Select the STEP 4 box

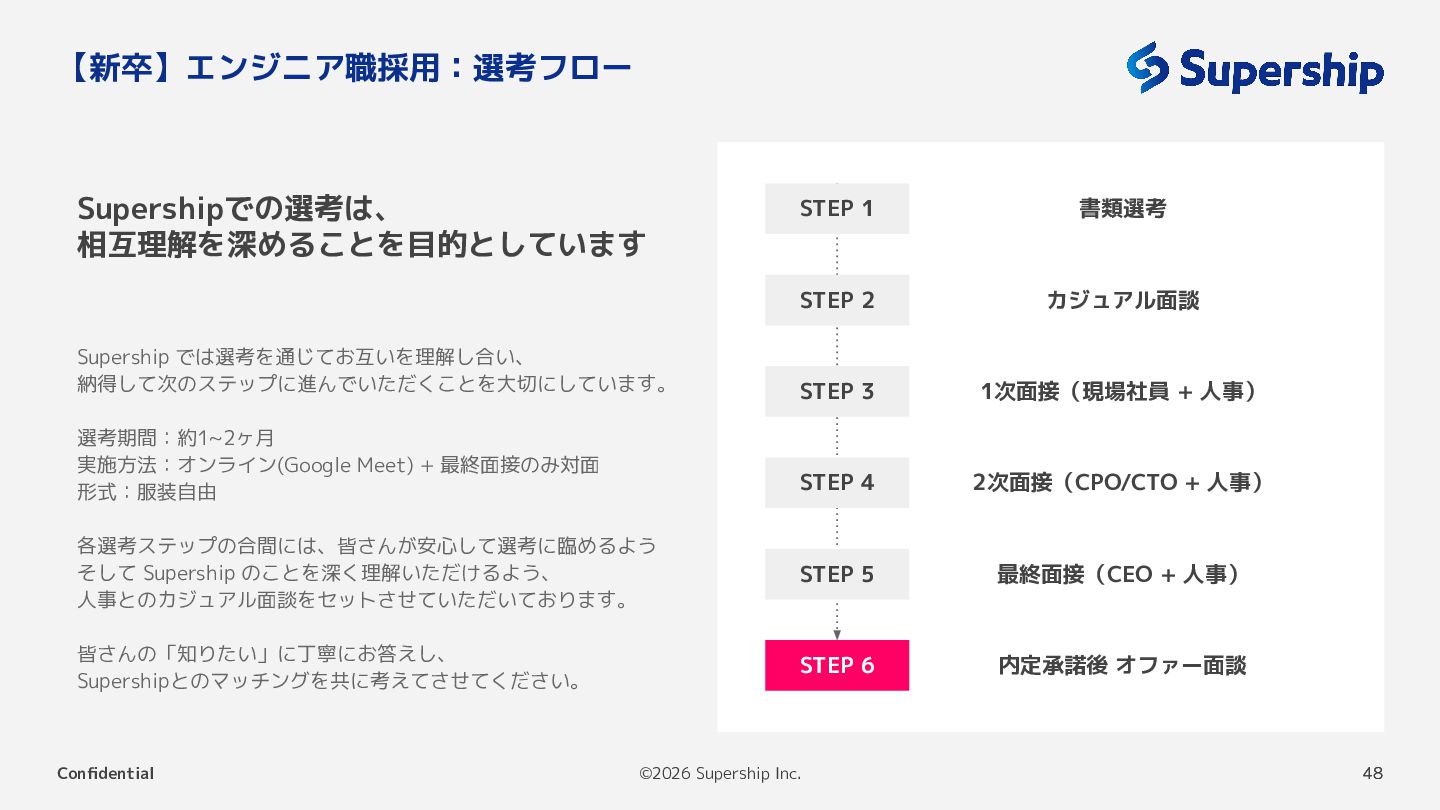(x=837, y=482)
